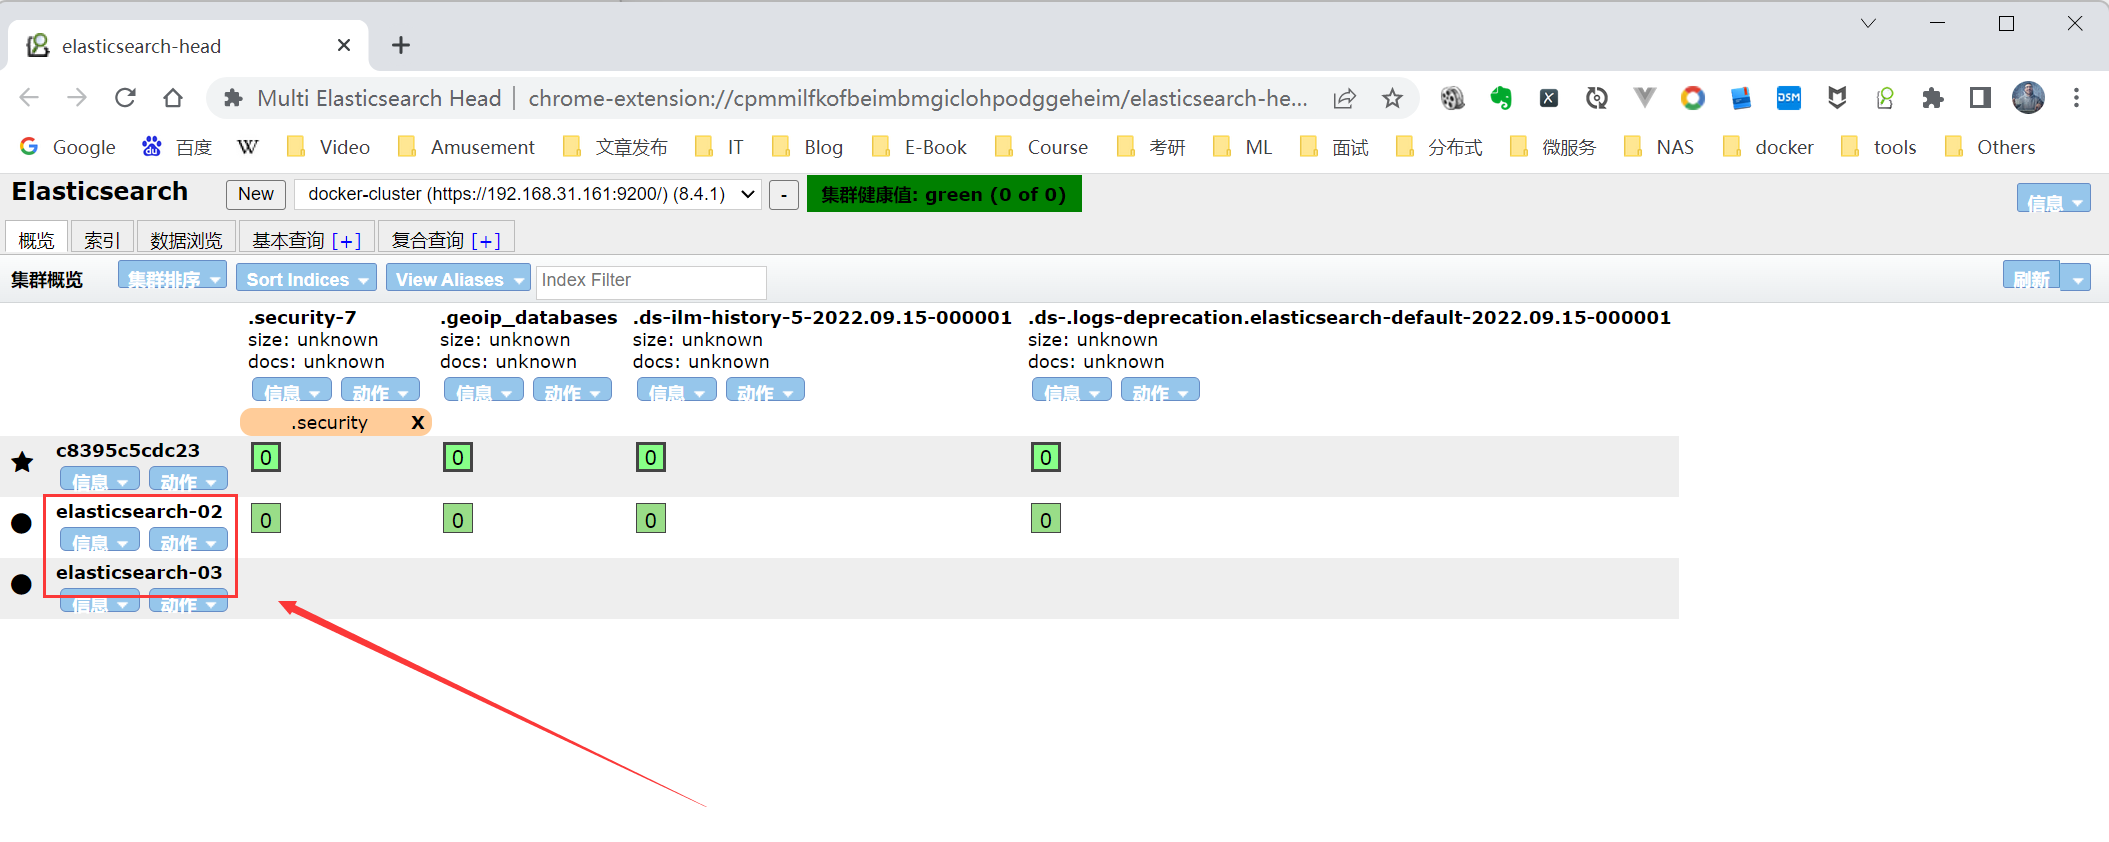Open the docker bookmarks folder
Viewport: 2109px width, 842px height.
(1768, 147)
